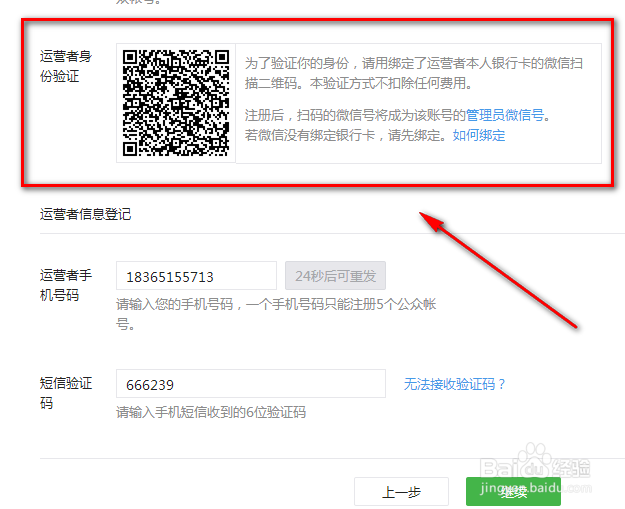Image resolution: width=625 pixels, height=509 pixels.
Task: Click the 运营者身份验证 label text
Action: (x=66, y=66)
